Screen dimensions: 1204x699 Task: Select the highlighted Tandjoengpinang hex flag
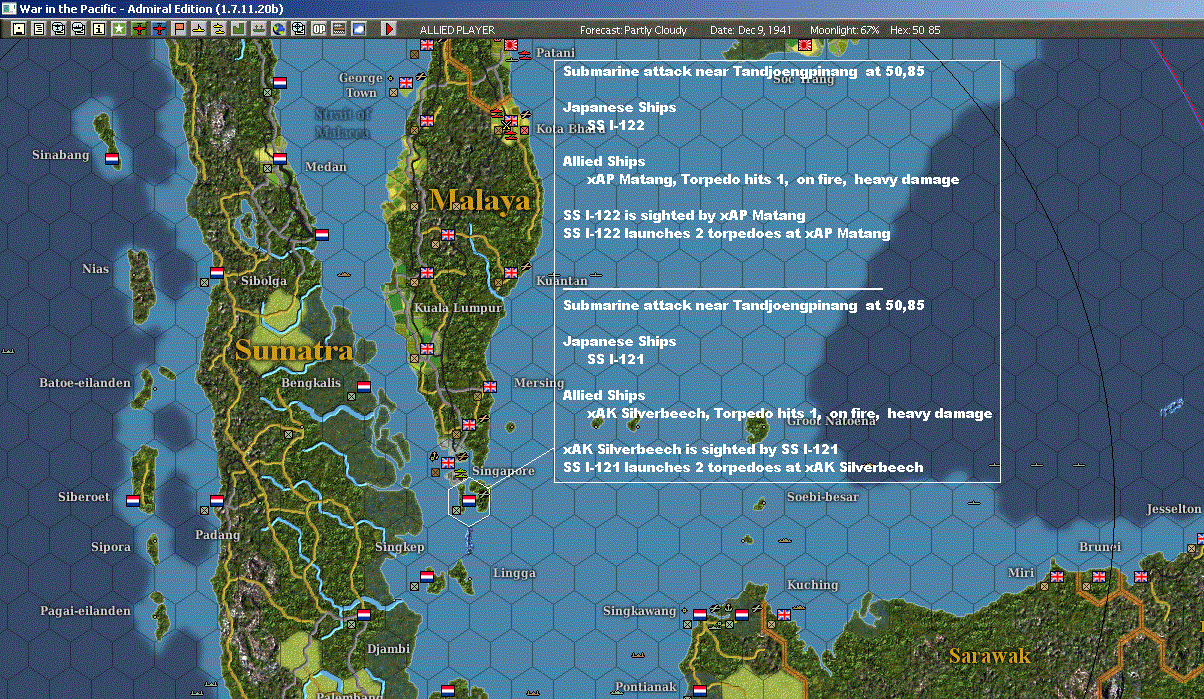[468, 499]
